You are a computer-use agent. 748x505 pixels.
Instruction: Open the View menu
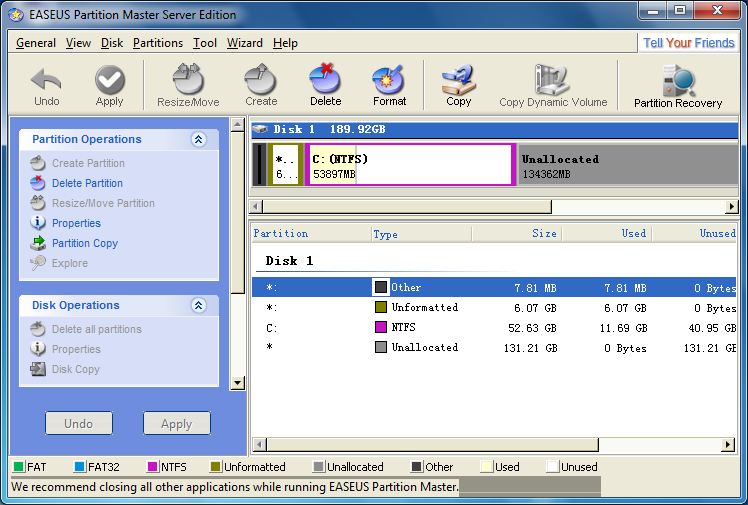tap(78, 43)
